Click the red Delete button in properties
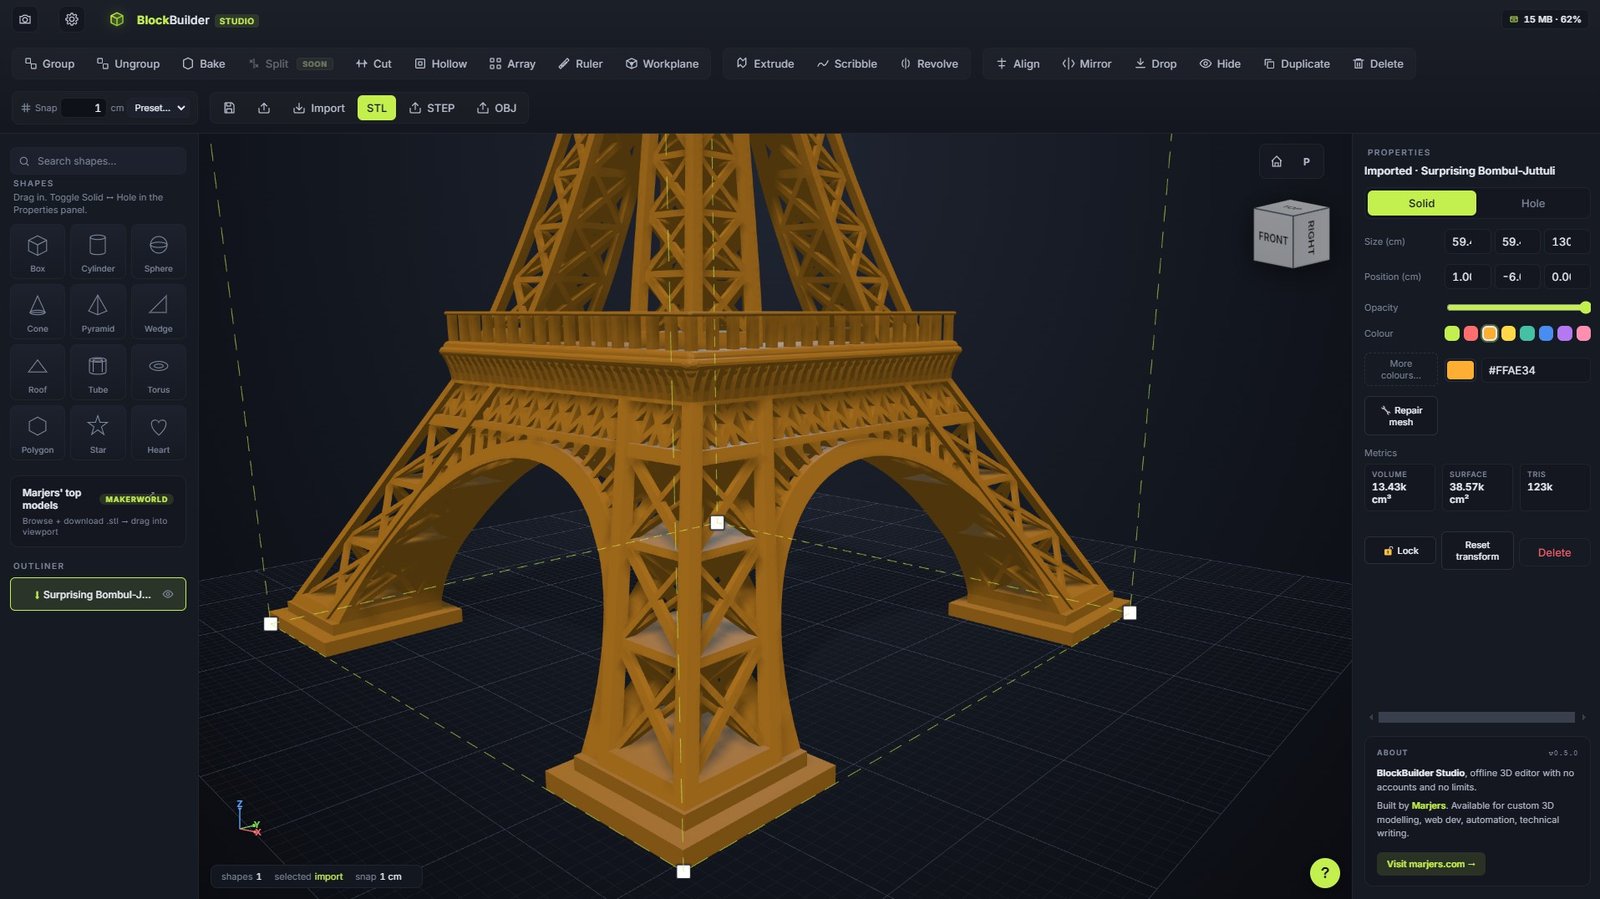Image resolution: width=1600 pixels, height=899 pixels. point(1554,552)
